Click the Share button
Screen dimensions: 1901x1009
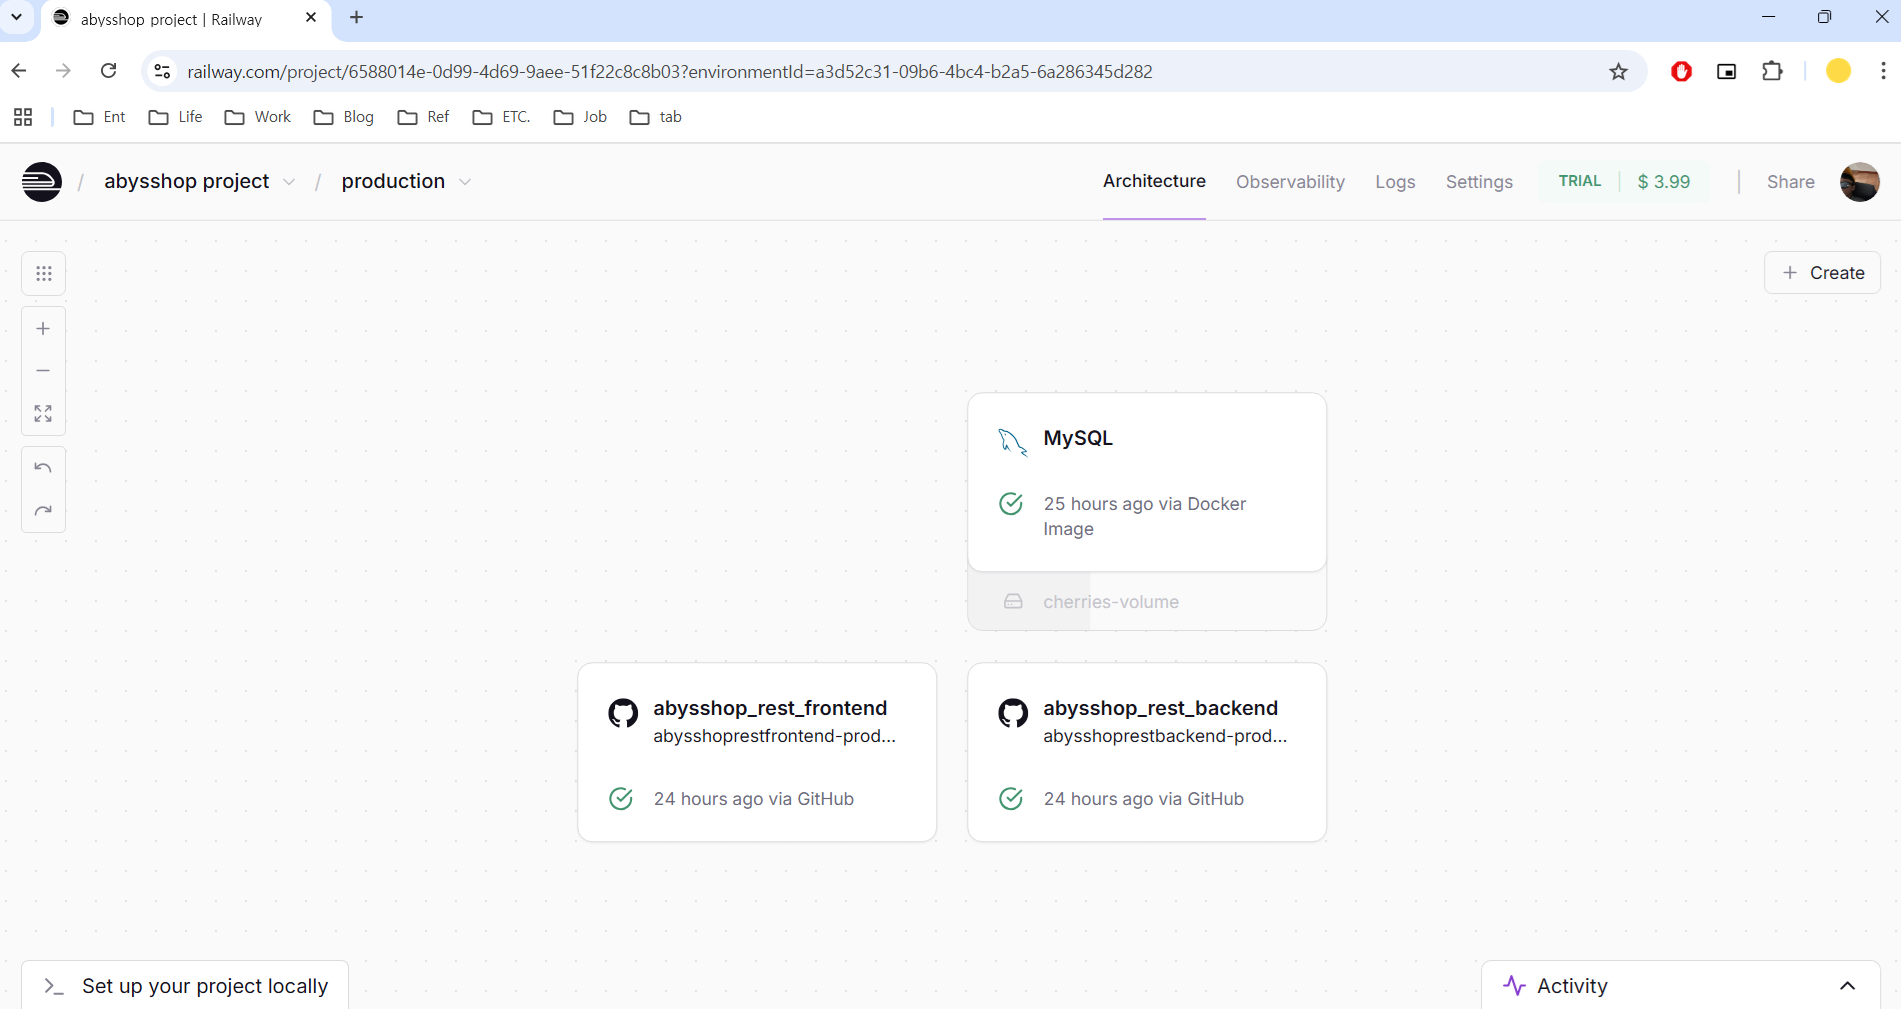pyautogui.click(x=1790, y=182)
